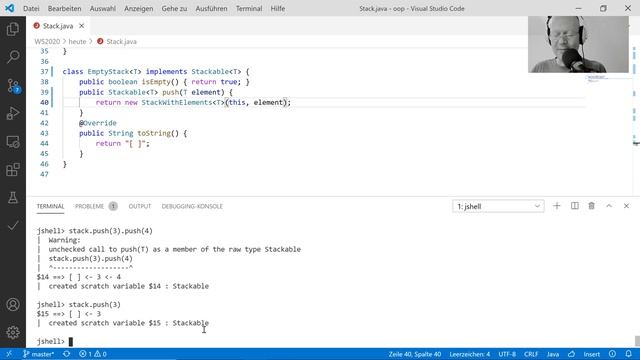Click the VS Code logo in title bar
The width and height of the screenshot is (640, 360).
click(9, 8)
